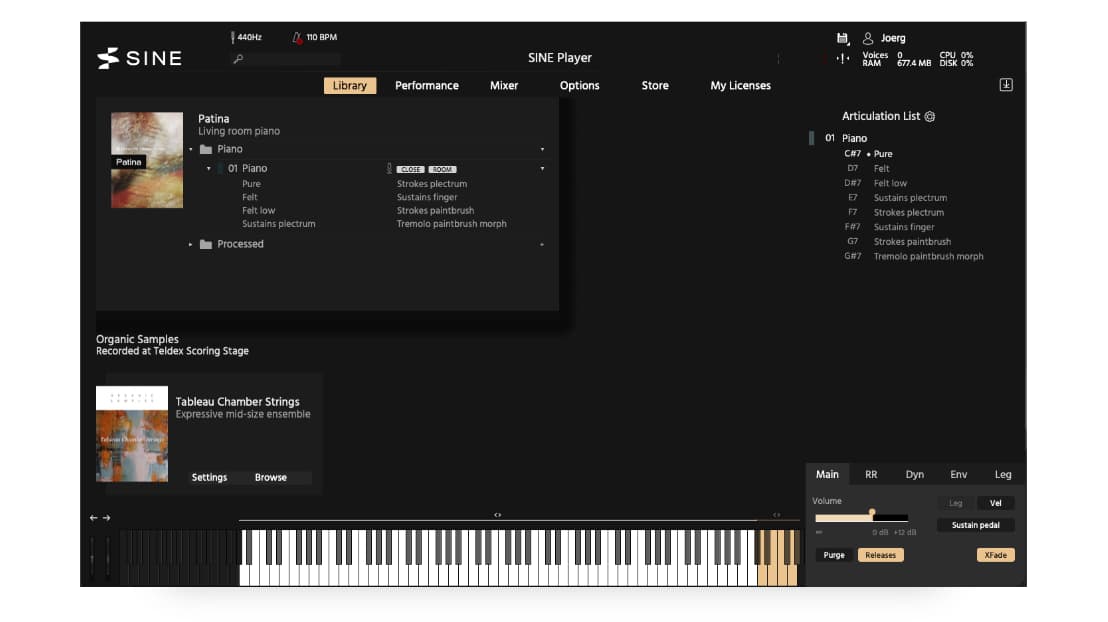Open the Joerg user account icon
The image size is (1108, 622).
[867, 37]
